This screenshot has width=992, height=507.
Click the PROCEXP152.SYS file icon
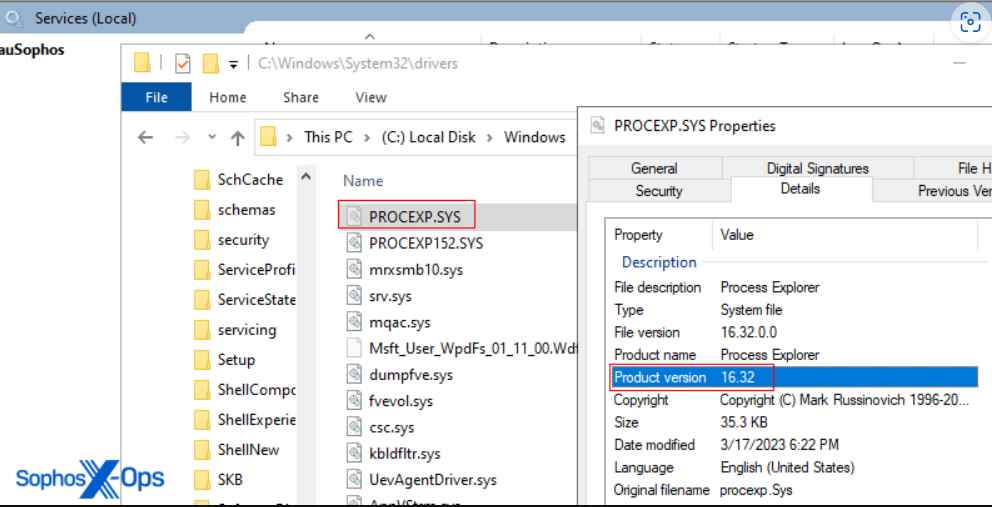coord(354,243)
